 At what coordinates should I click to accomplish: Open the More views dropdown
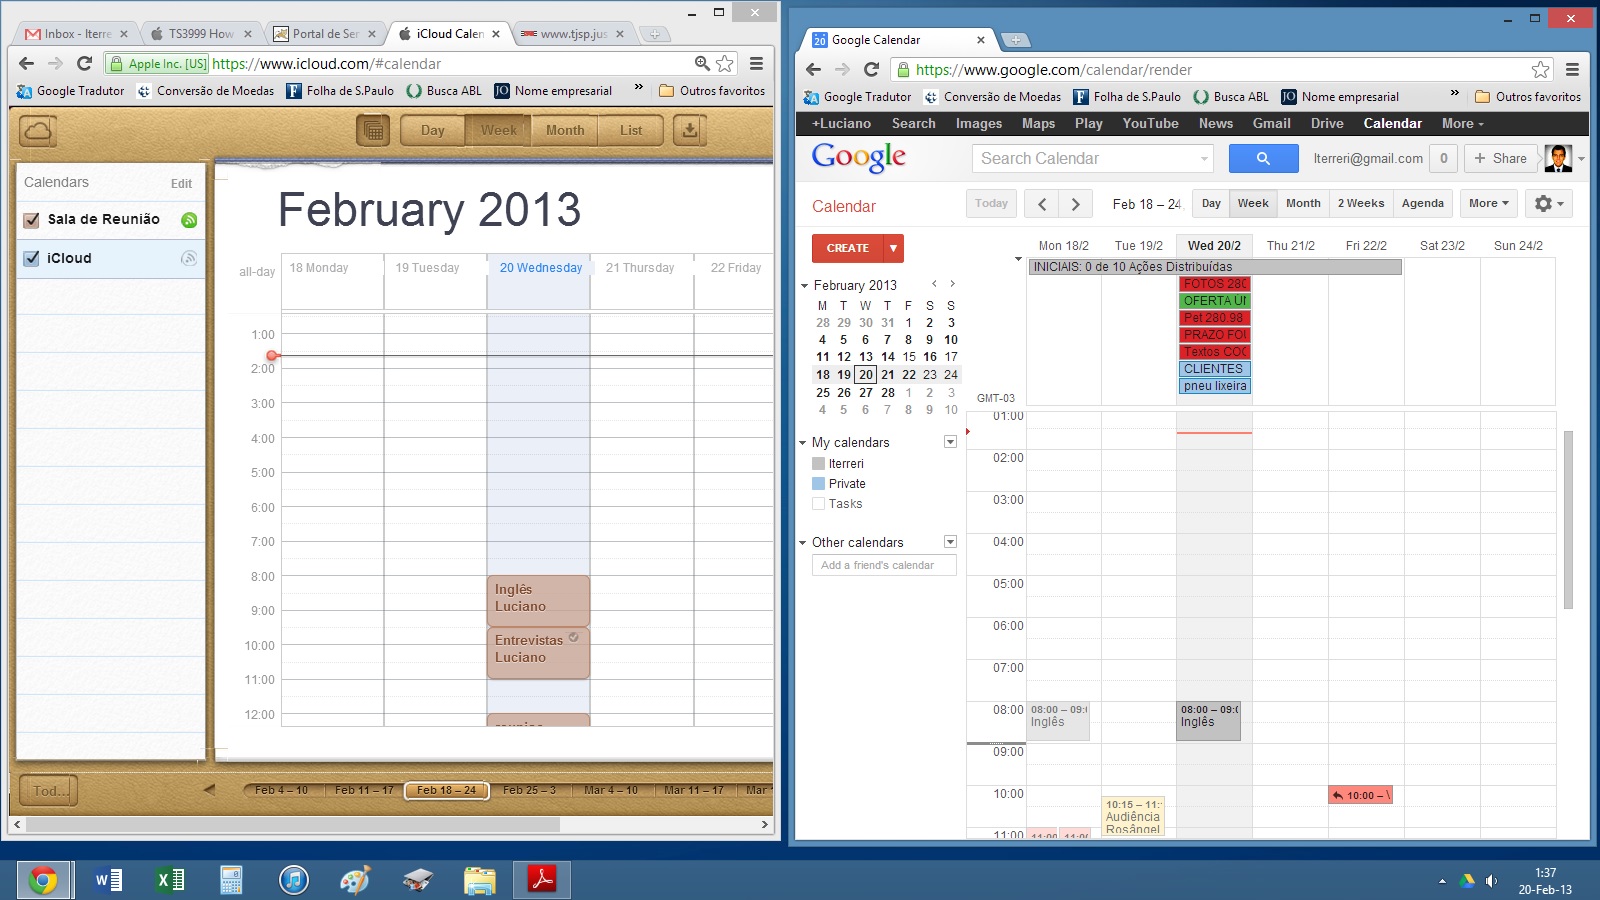1489,203
